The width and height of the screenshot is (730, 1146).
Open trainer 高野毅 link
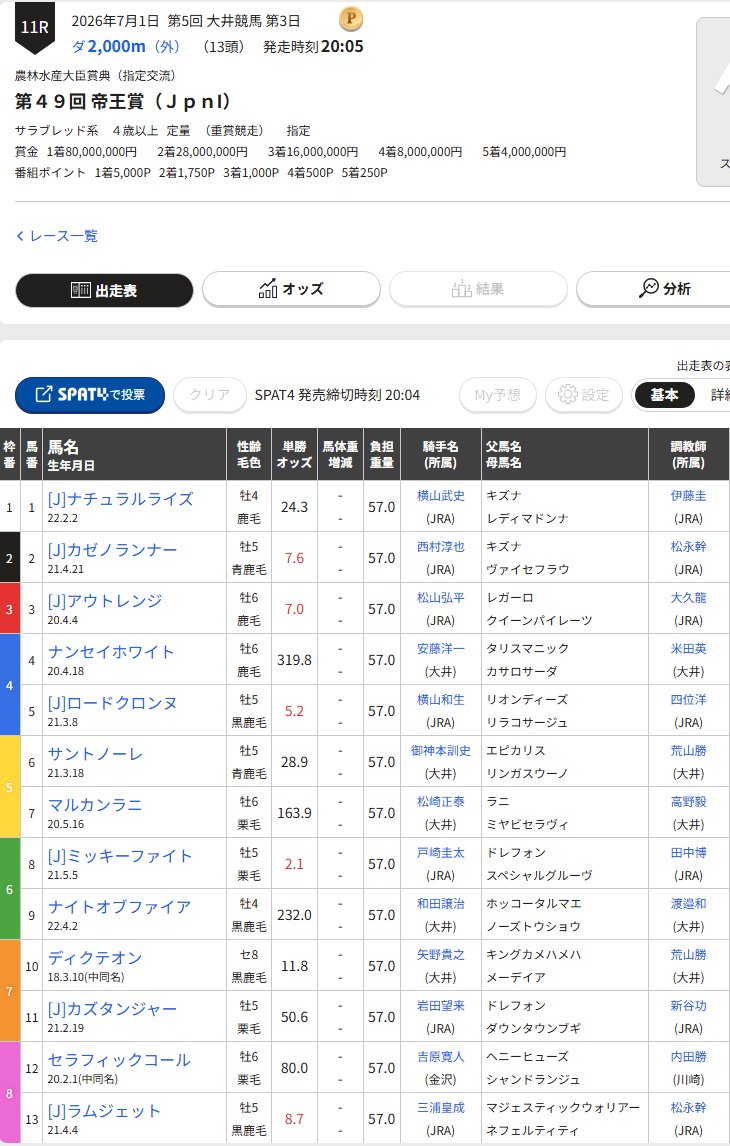688,802
